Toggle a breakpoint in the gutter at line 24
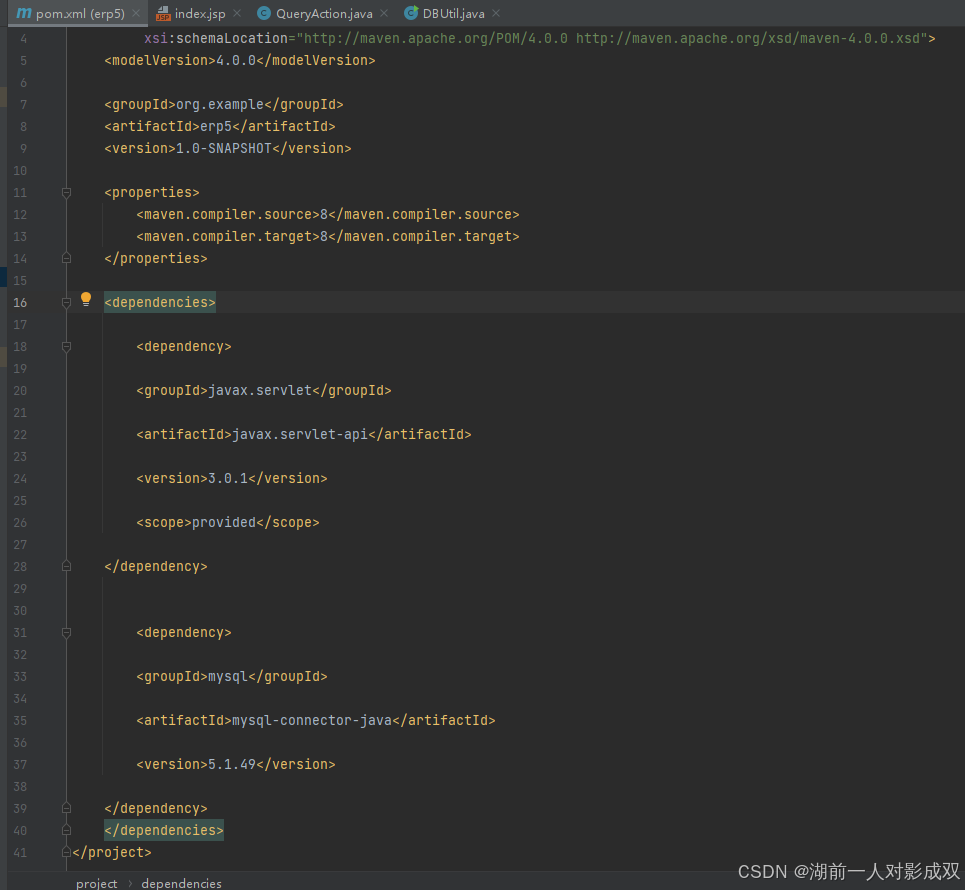The width and height of the screenshot is (965, 890). [44, 478]
